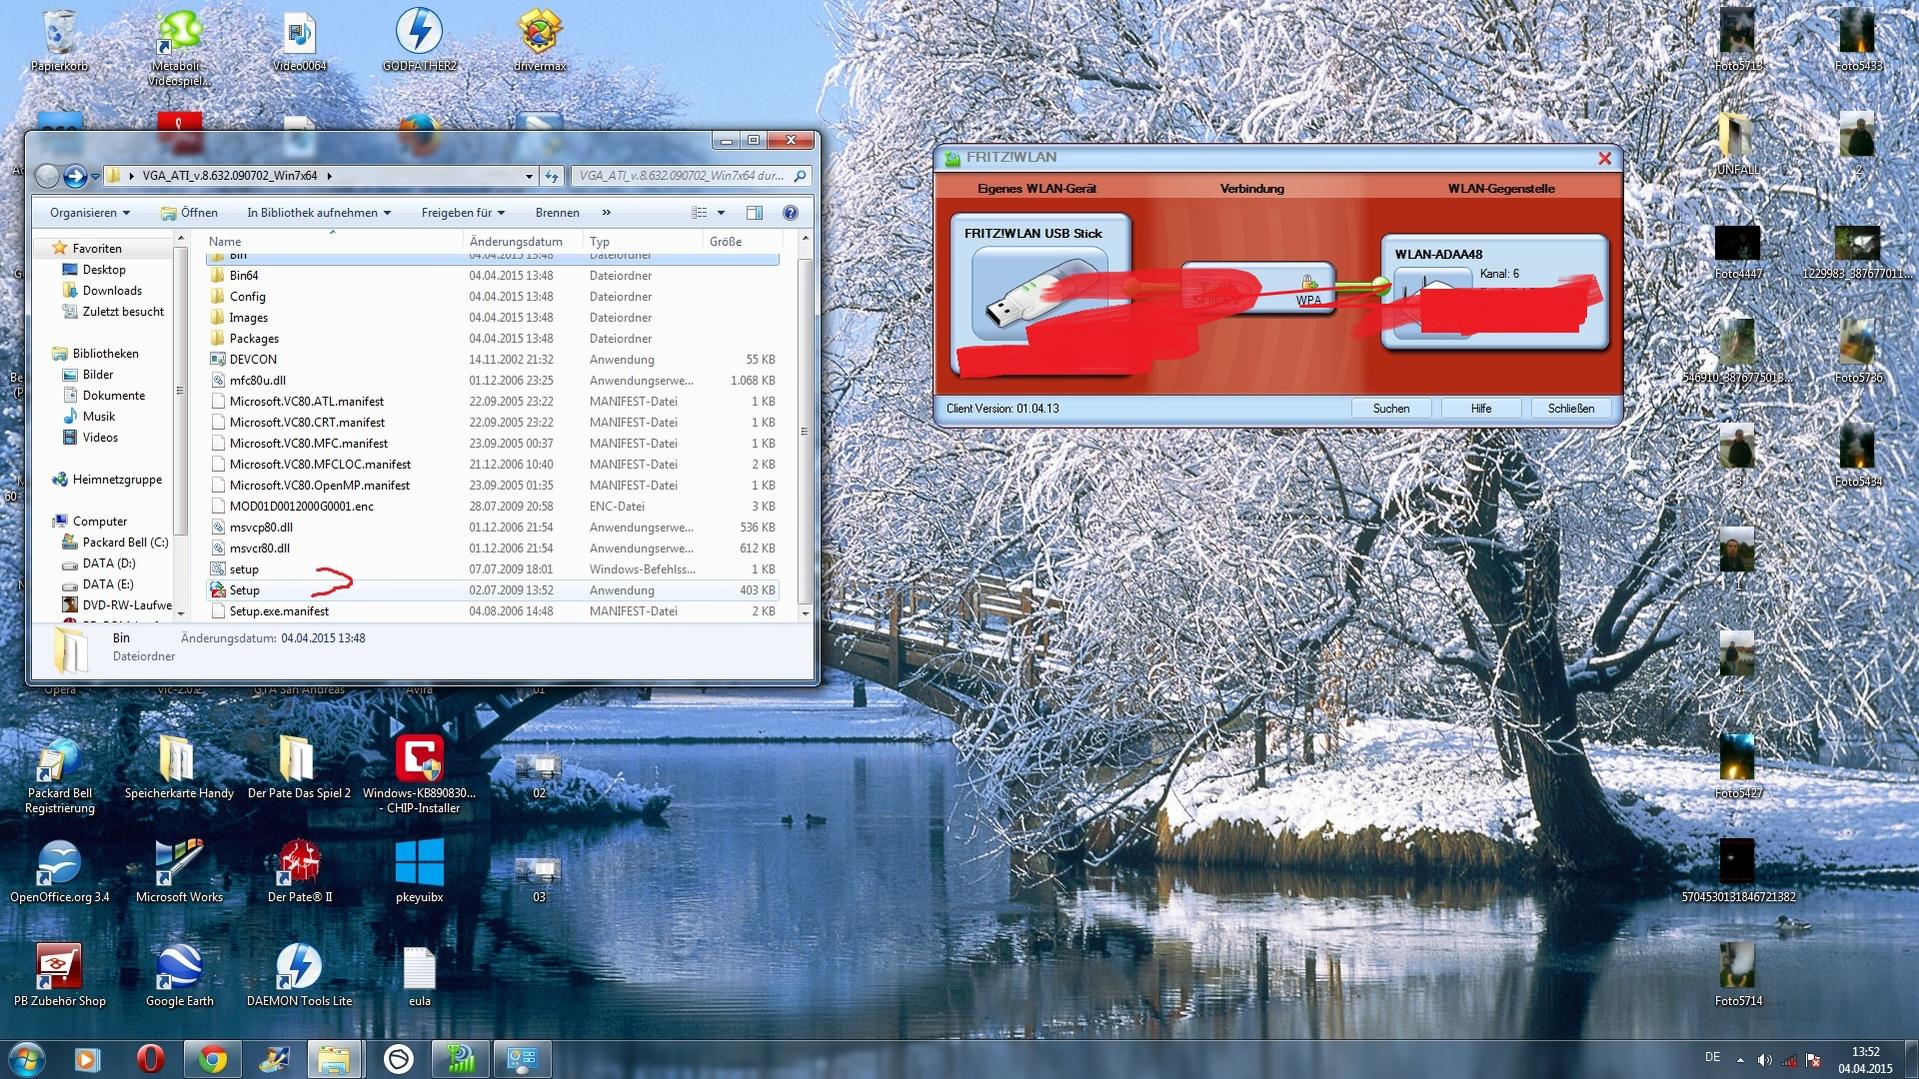Select Packard Bell (C:) drive

(x=125, y=543)
